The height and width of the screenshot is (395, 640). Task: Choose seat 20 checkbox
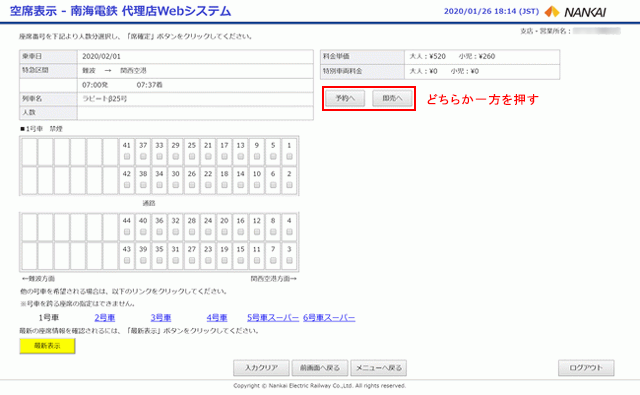tap(224, 232)
